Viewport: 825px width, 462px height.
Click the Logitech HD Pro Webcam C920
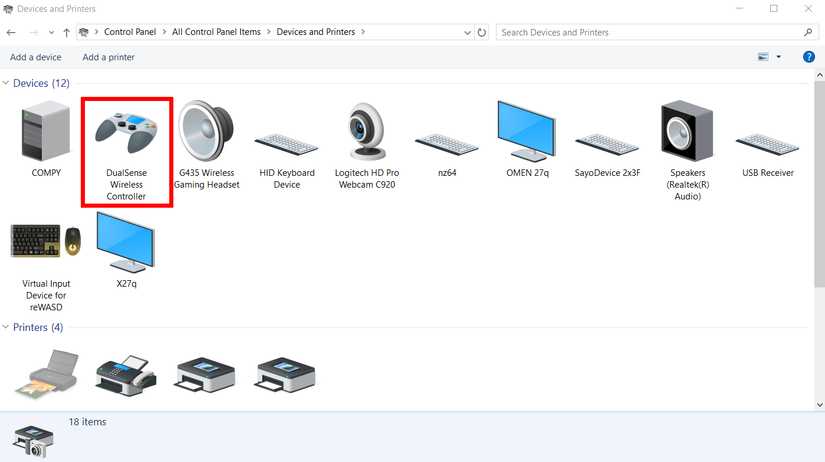(366, 135)
